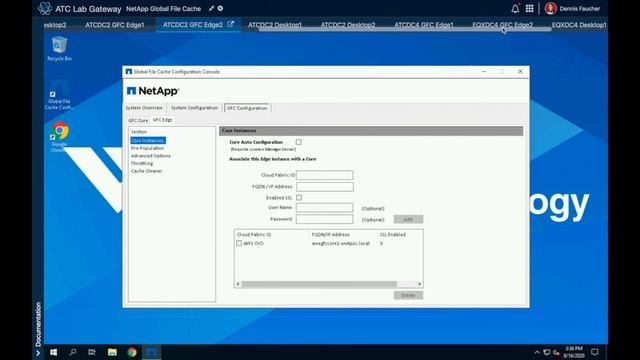Click the FQDN/IP Address column header
Image resolution: width=640 pixels, height=360 pixels.
(x=331, y=235)
